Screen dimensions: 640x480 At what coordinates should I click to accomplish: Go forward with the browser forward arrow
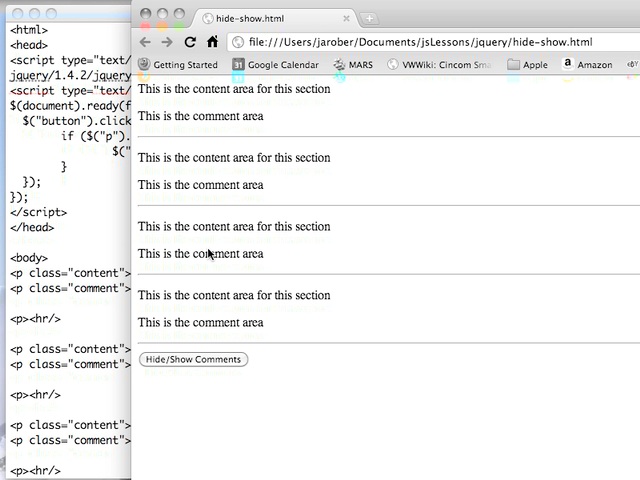[167, 42]
